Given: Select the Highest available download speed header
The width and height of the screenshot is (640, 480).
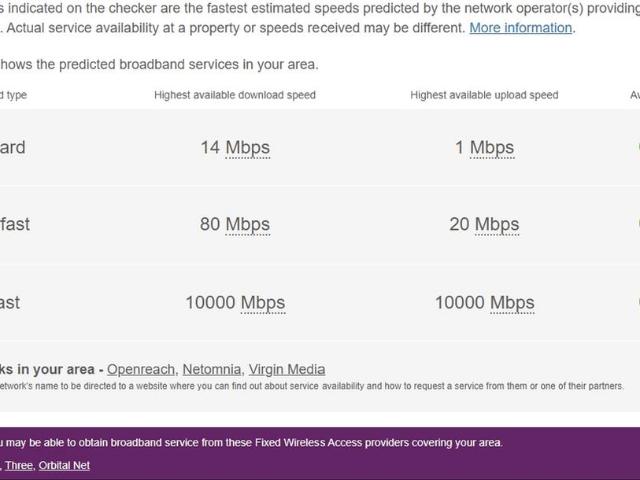Looking at the screenshot, I should coord(235,95).
